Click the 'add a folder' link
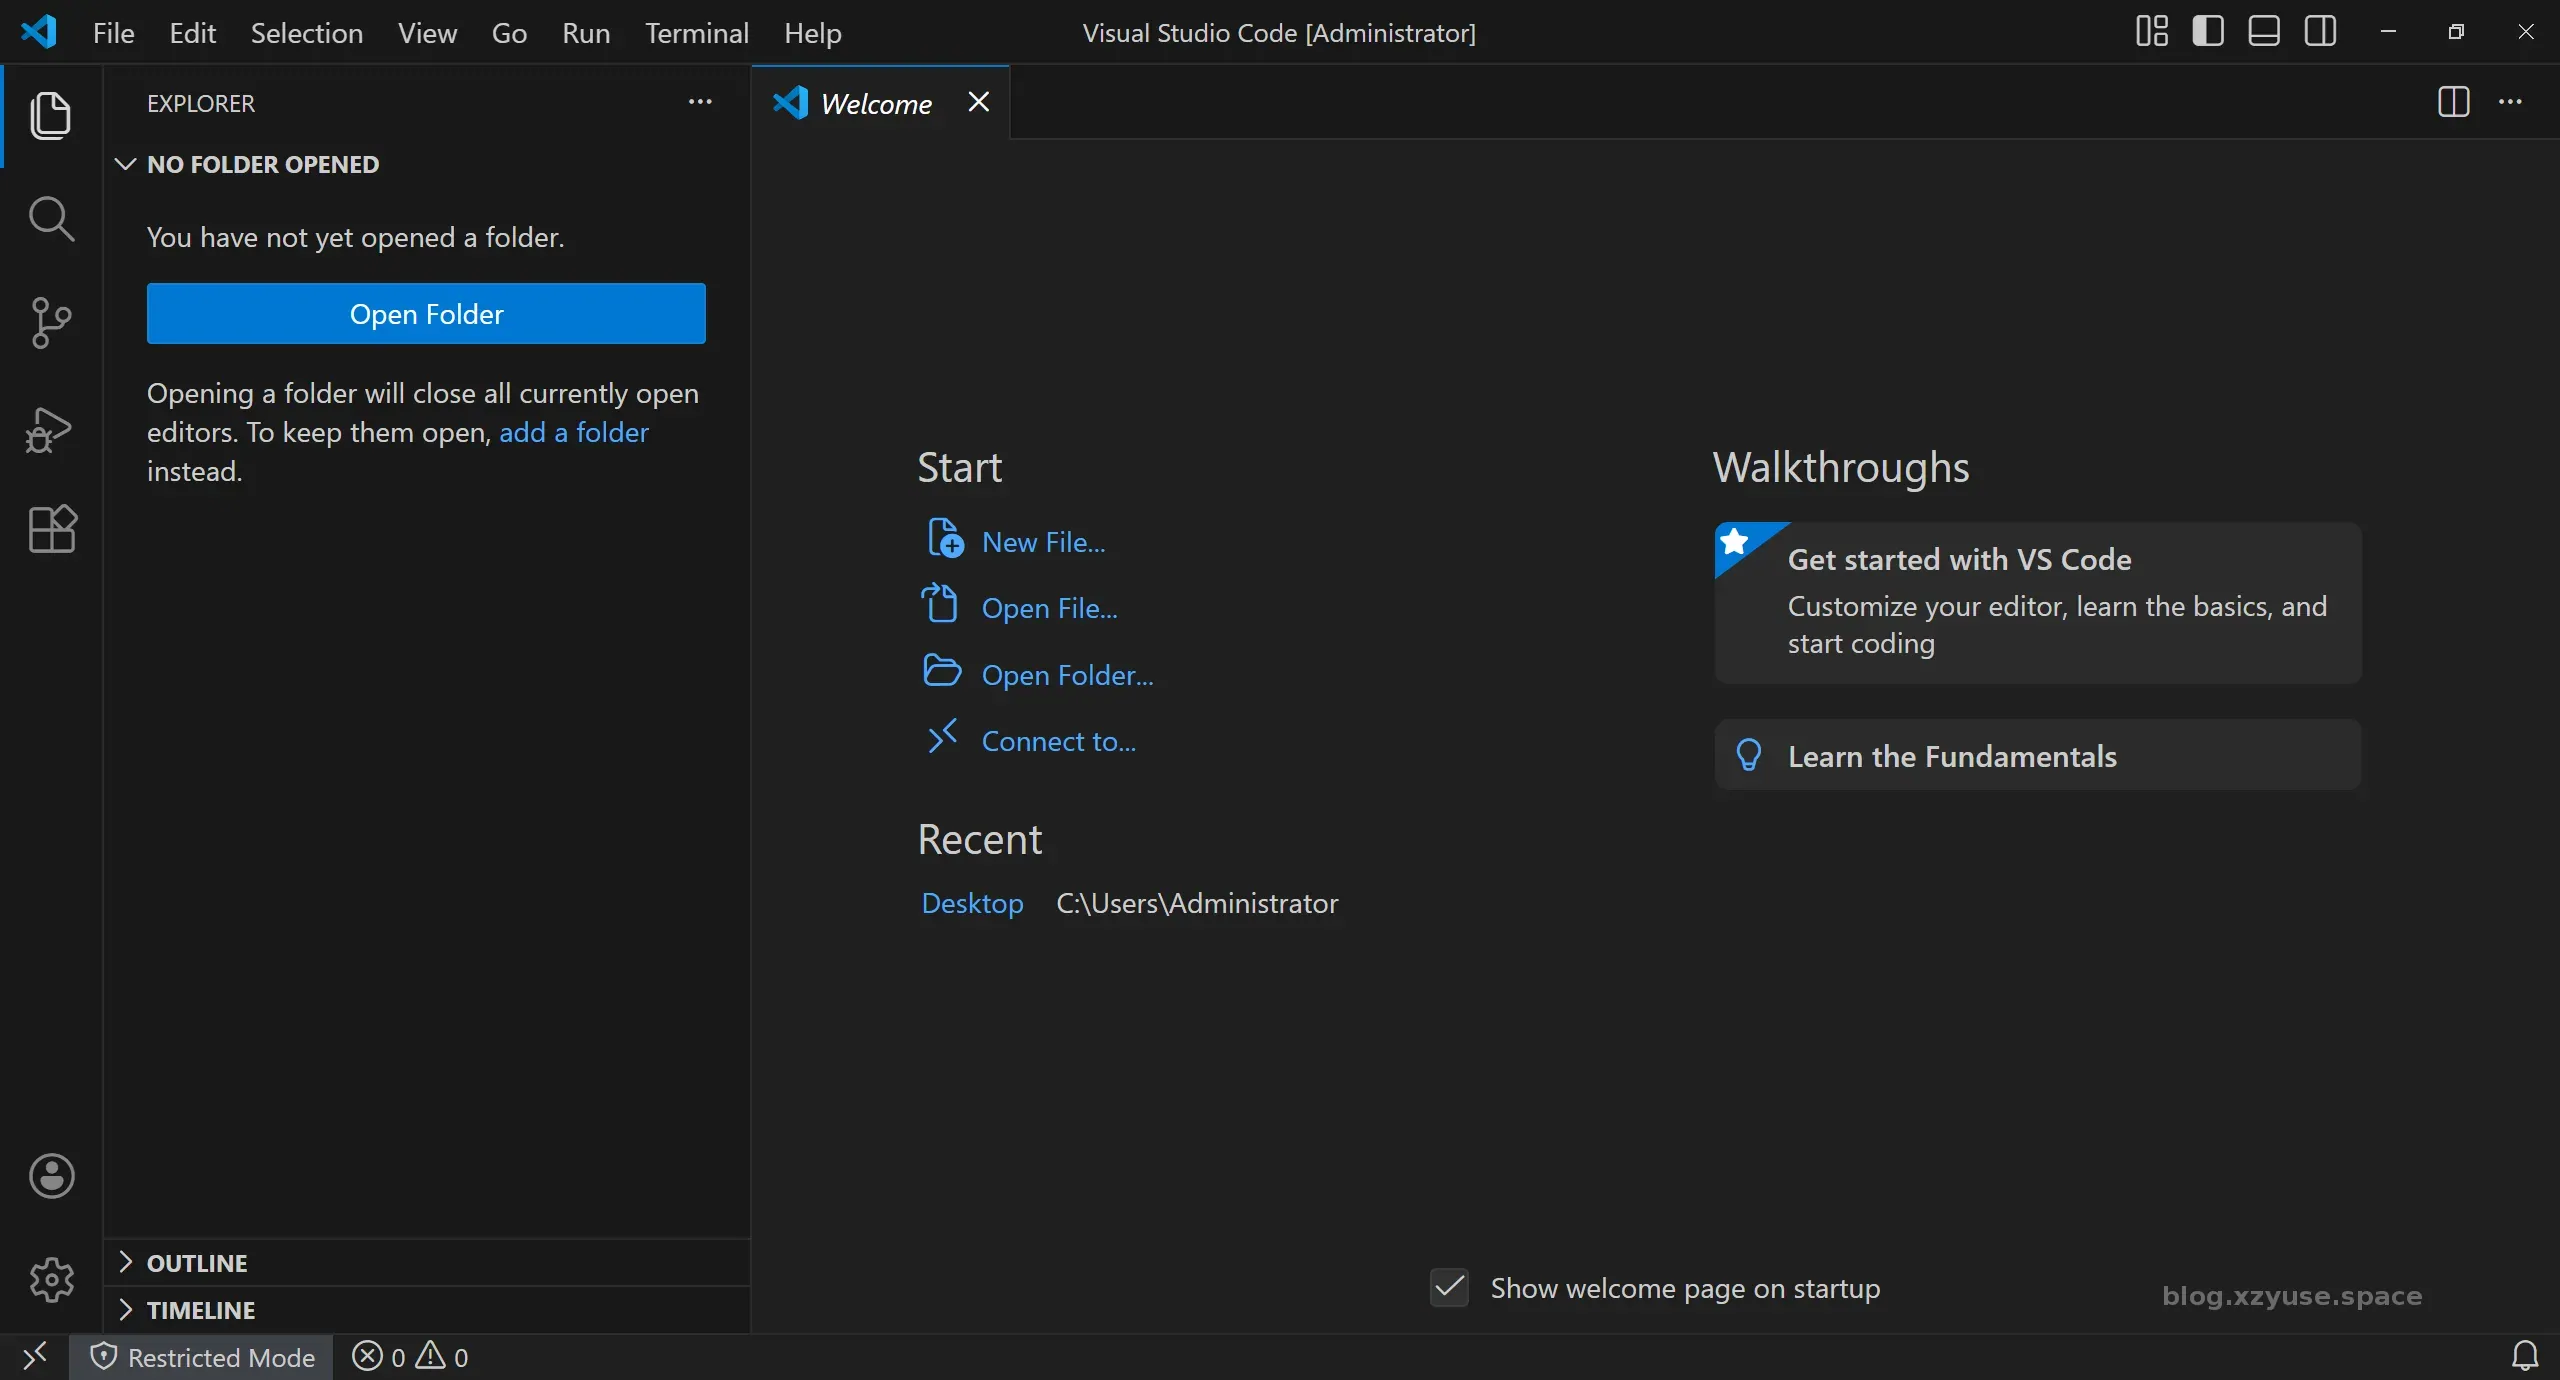The width and height of the screenshot is (2560, 1380). tap(574, 432)
